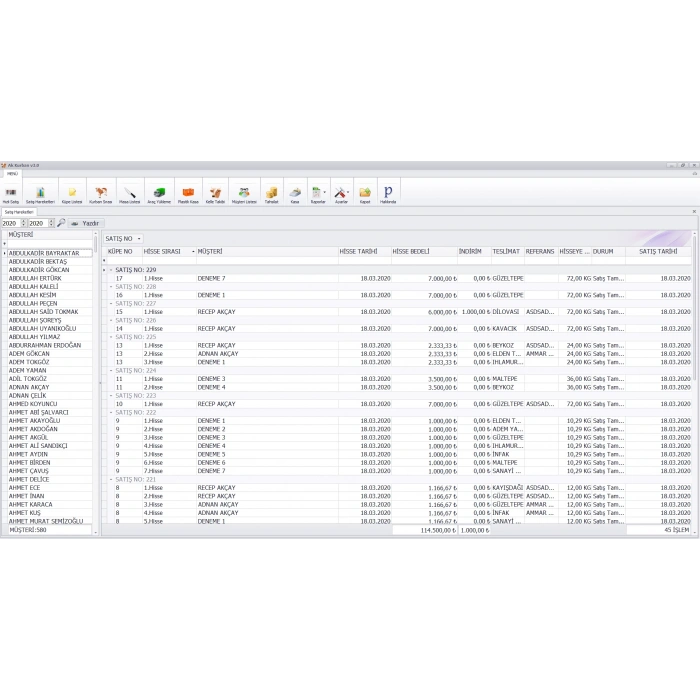700x700 pixels.
Task: Click the Satış Hareketleri toolbar icon
Action: [x=40, y=192]
